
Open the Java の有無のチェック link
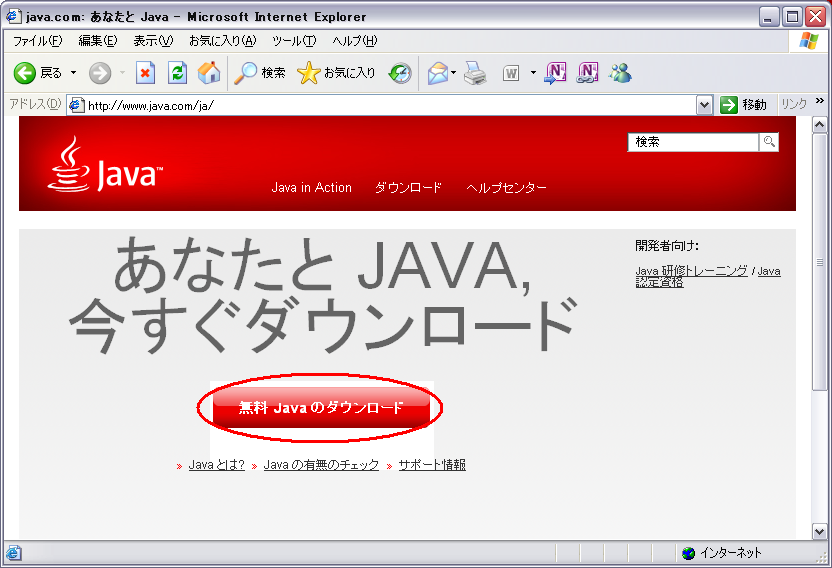[x=321, y=465]
